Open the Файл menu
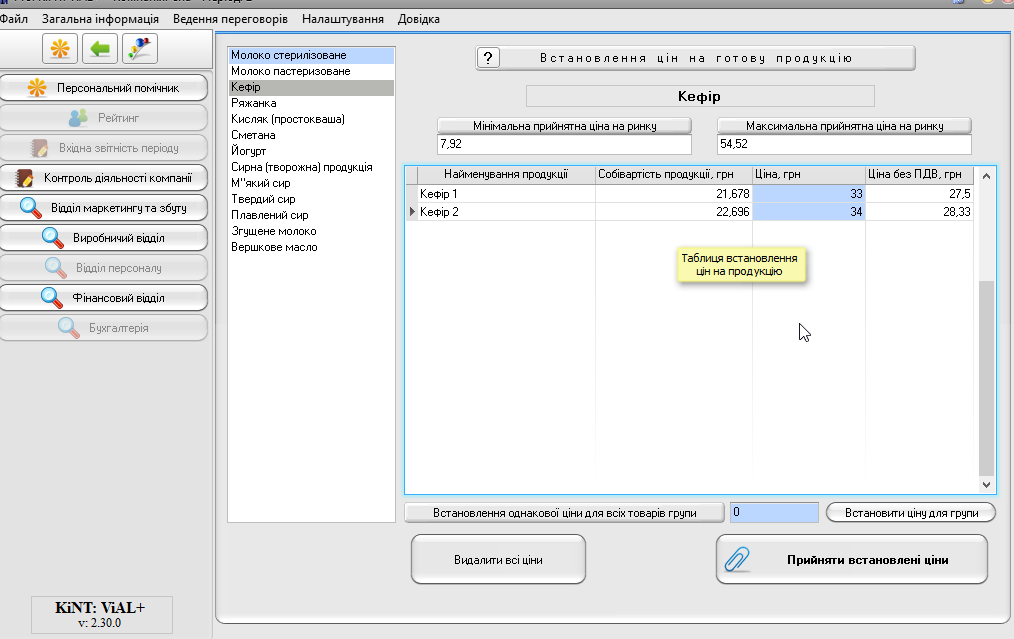Image resolution: width=1014 pixels, height=639 pixels. coord(14,19)
